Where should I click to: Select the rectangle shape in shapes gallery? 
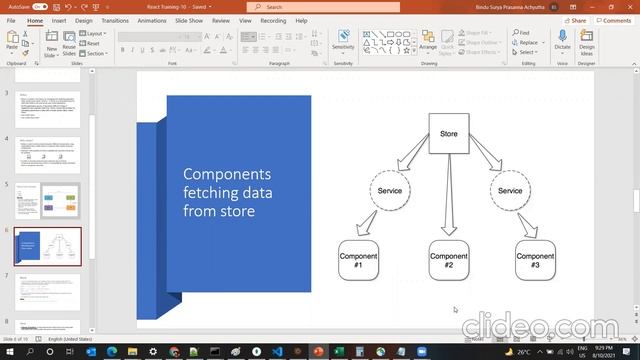click(x=391, y=34)
